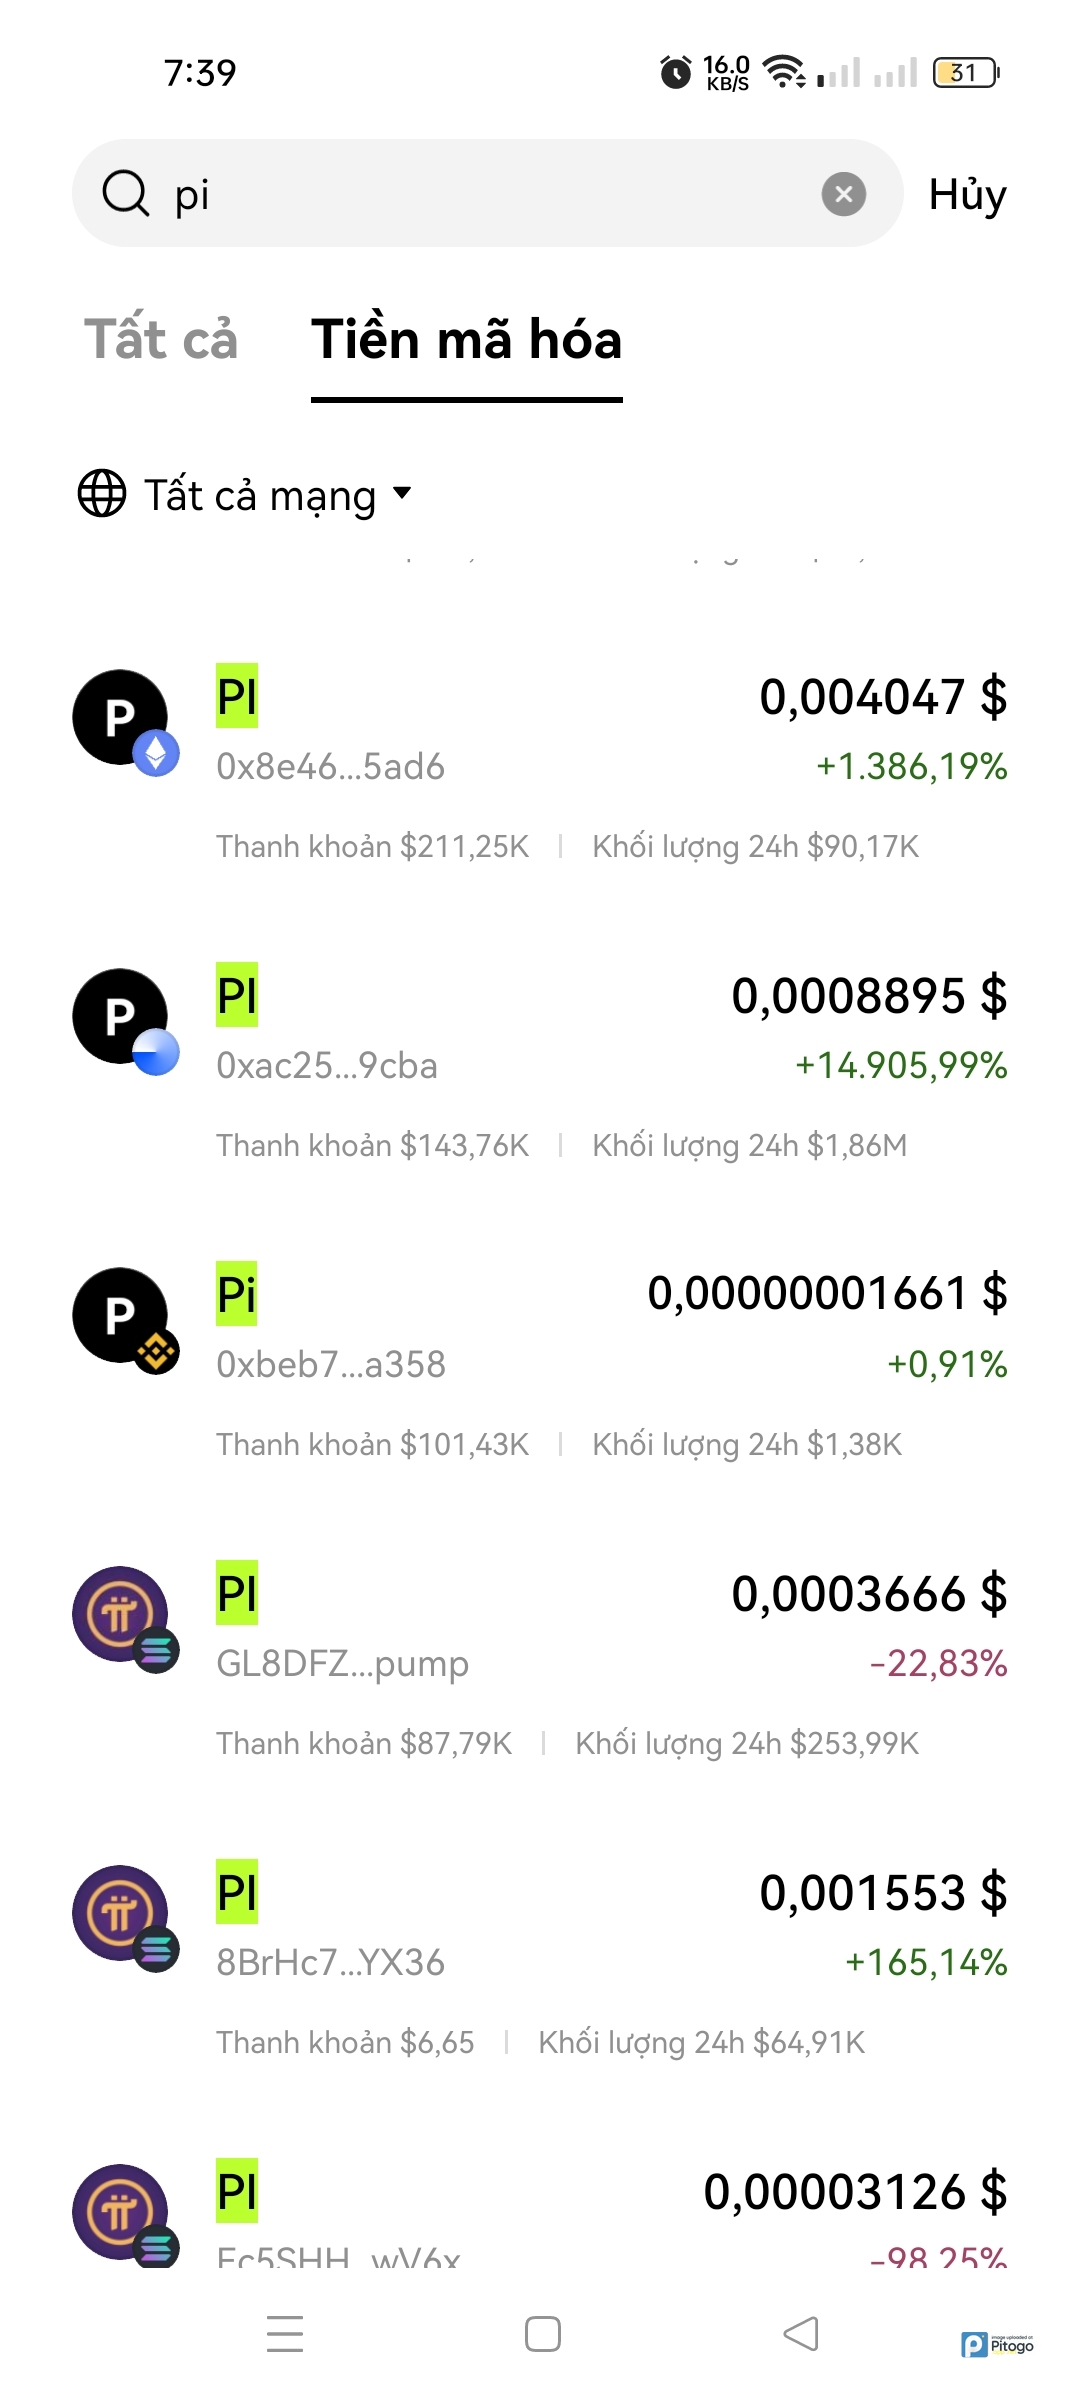Open PI token address 0xac25...9cba

pyautogui.click(x=327, y=1066)
